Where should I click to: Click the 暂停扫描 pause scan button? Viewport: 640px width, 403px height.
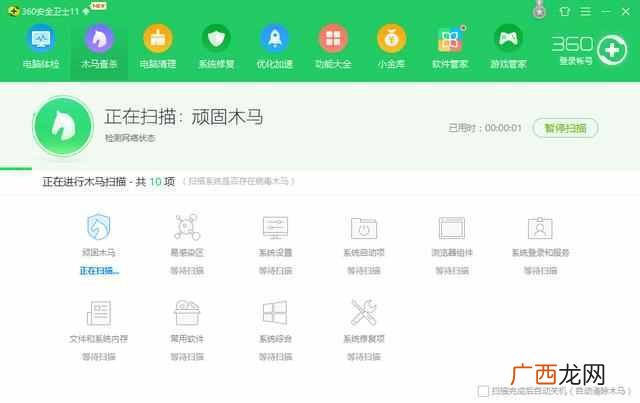565,128
